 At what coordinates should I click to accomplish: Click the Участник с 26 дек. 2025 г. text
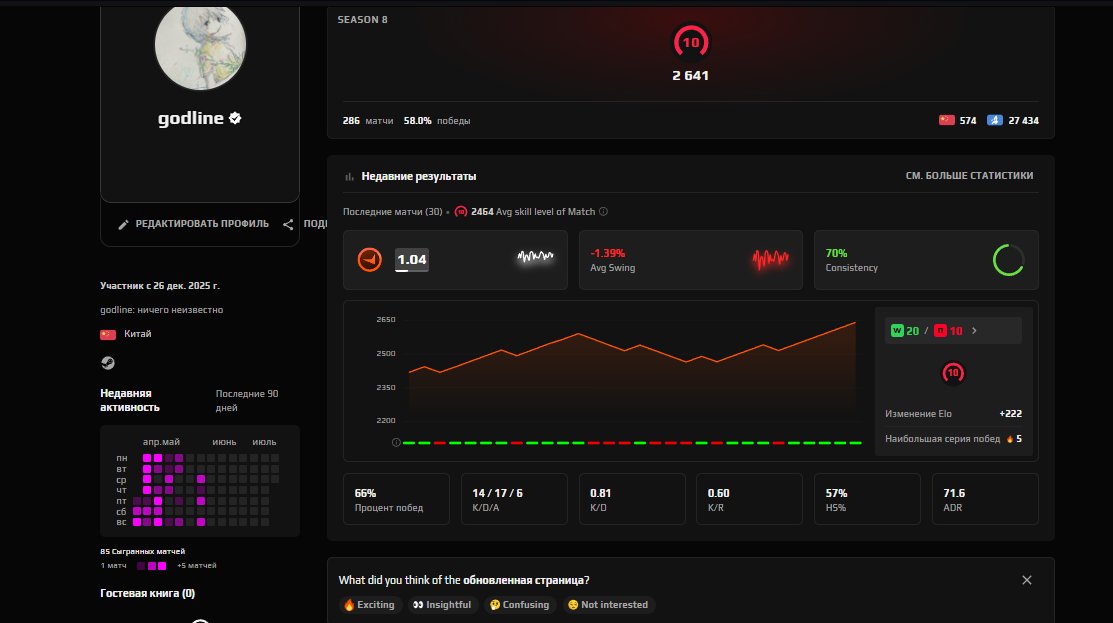[160, 286]
